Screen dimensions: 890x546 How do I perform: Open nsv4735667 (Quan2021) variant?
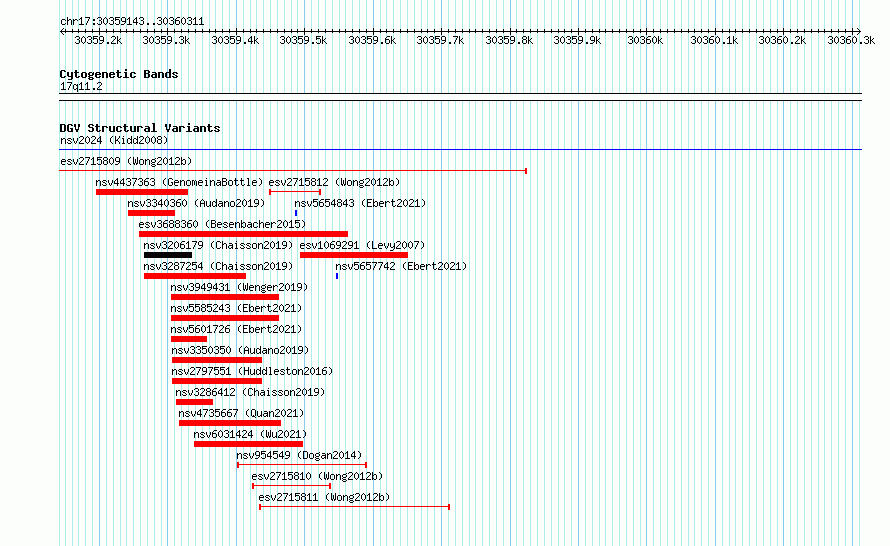tap(241, 413)
